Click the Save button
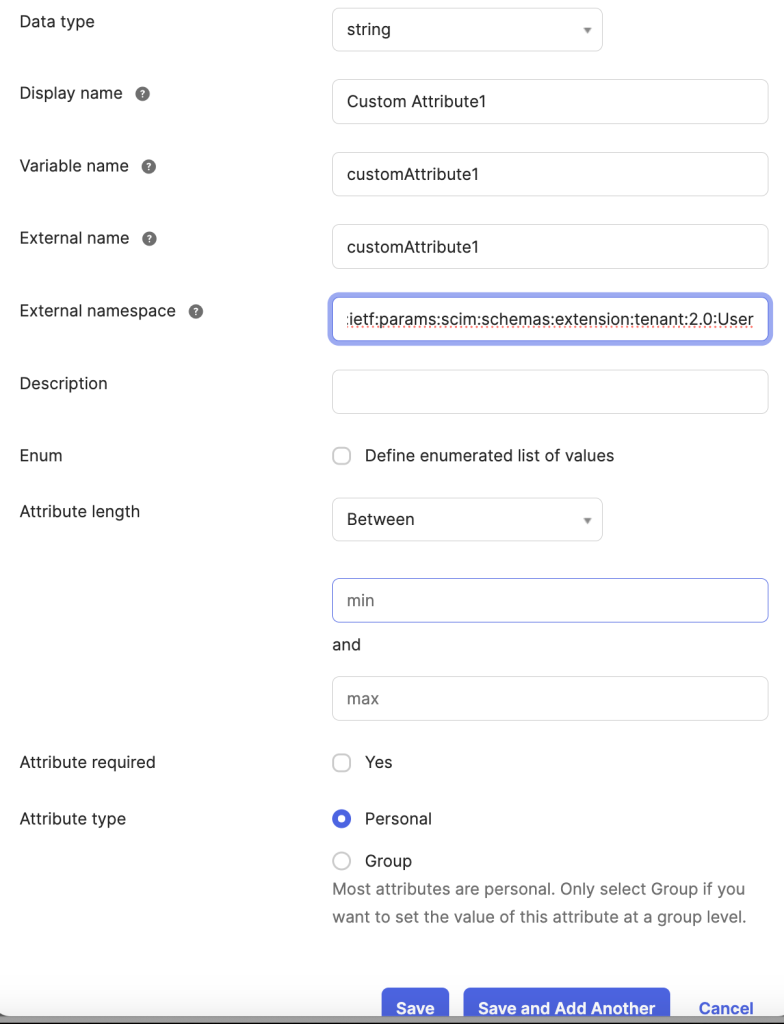Image resolution: width=784 pixels, height=1024 pixels. click(416, 1006)
